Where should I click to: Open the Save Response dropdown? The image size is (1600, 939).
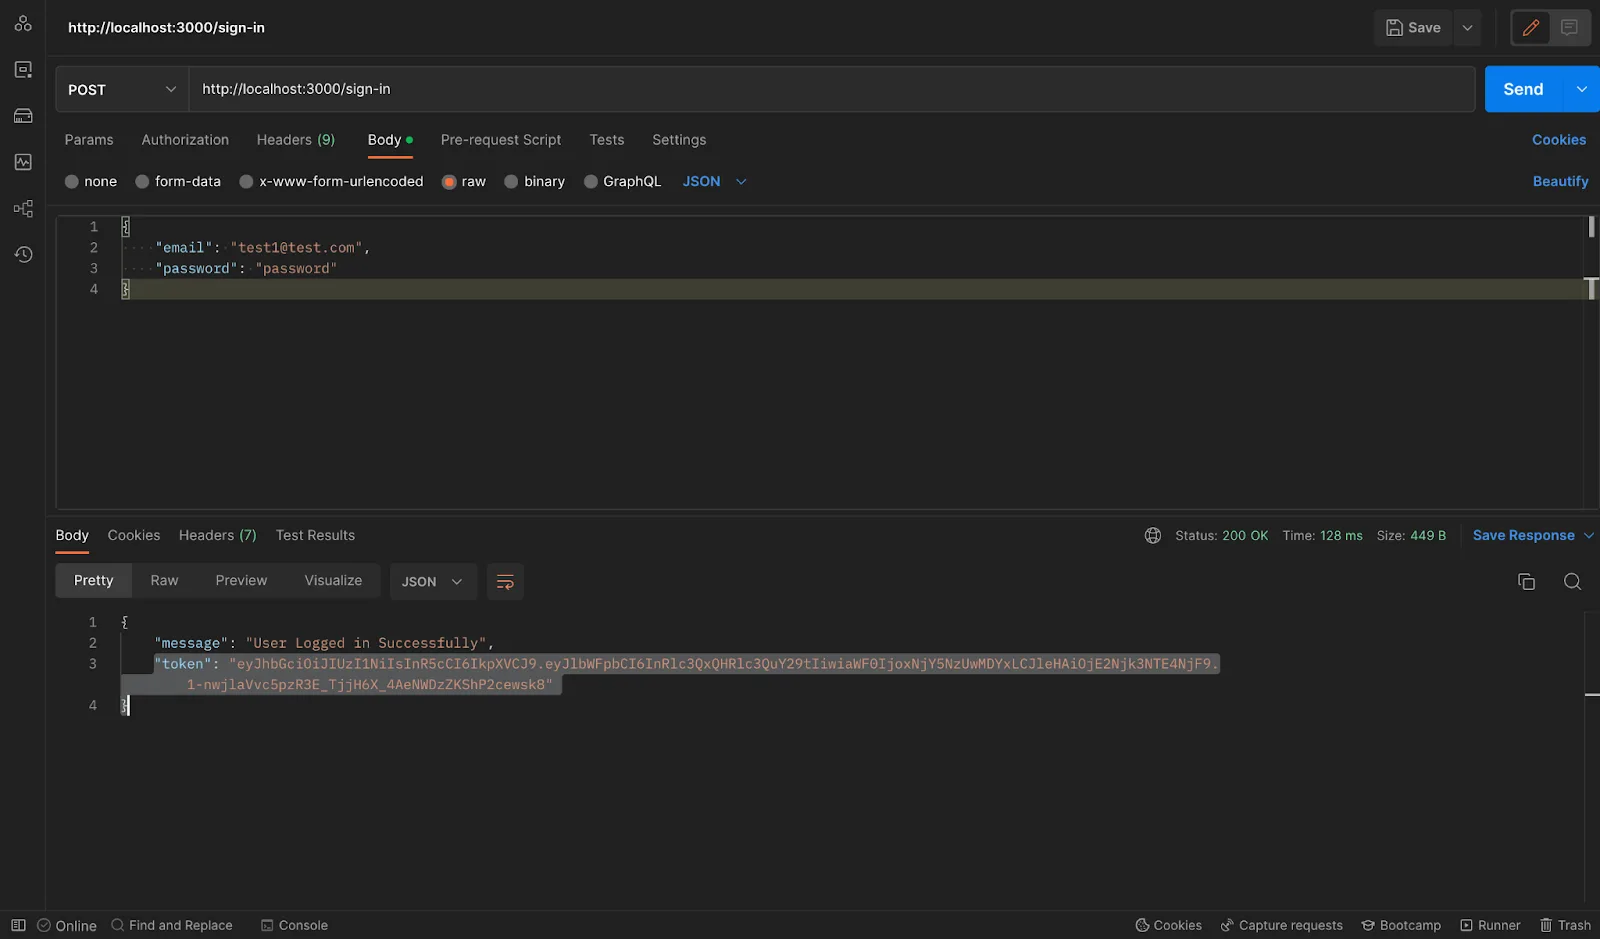pos(1532,536)
